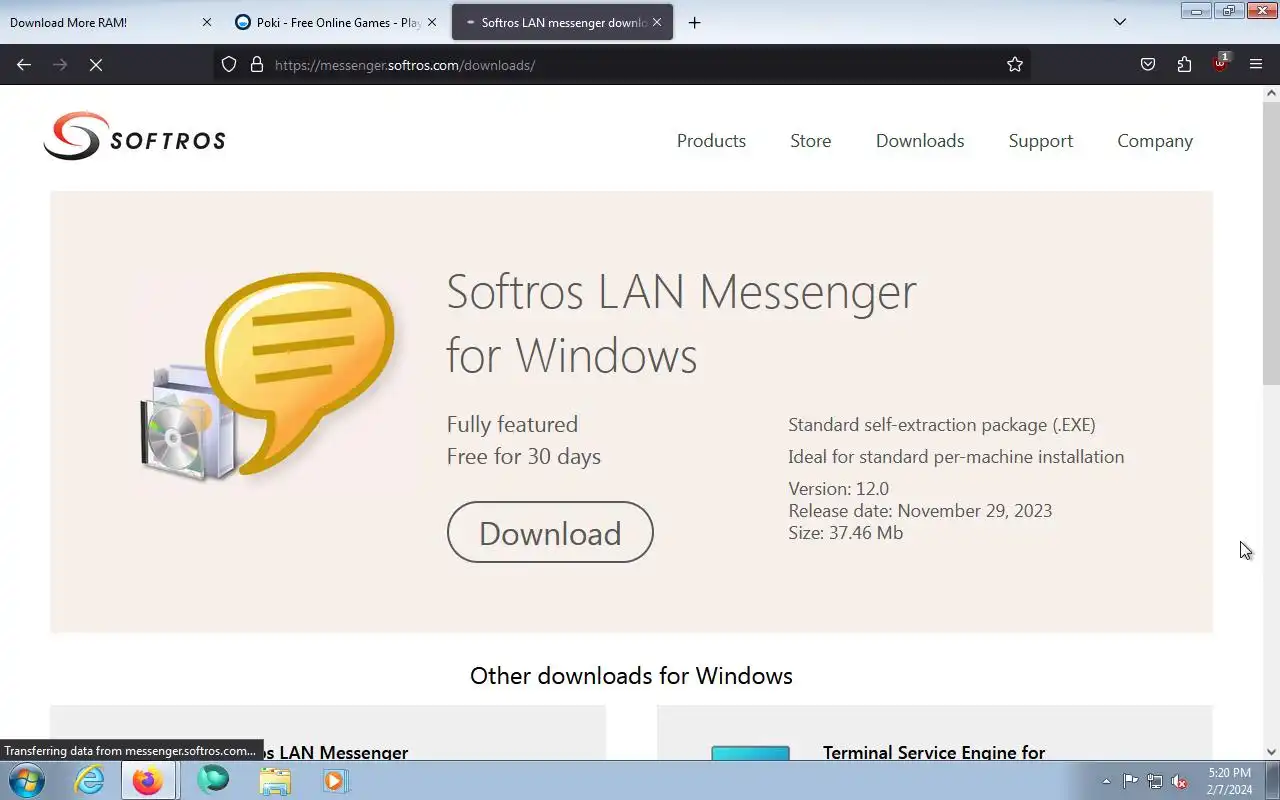Open the Support menu item

point(1040,141)
